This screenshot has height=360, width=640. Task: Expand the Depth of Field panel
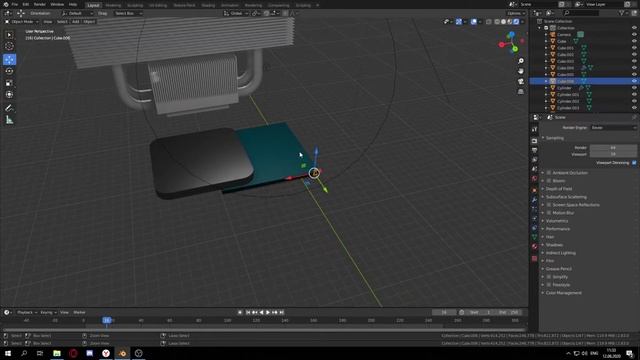click(558, 189)
